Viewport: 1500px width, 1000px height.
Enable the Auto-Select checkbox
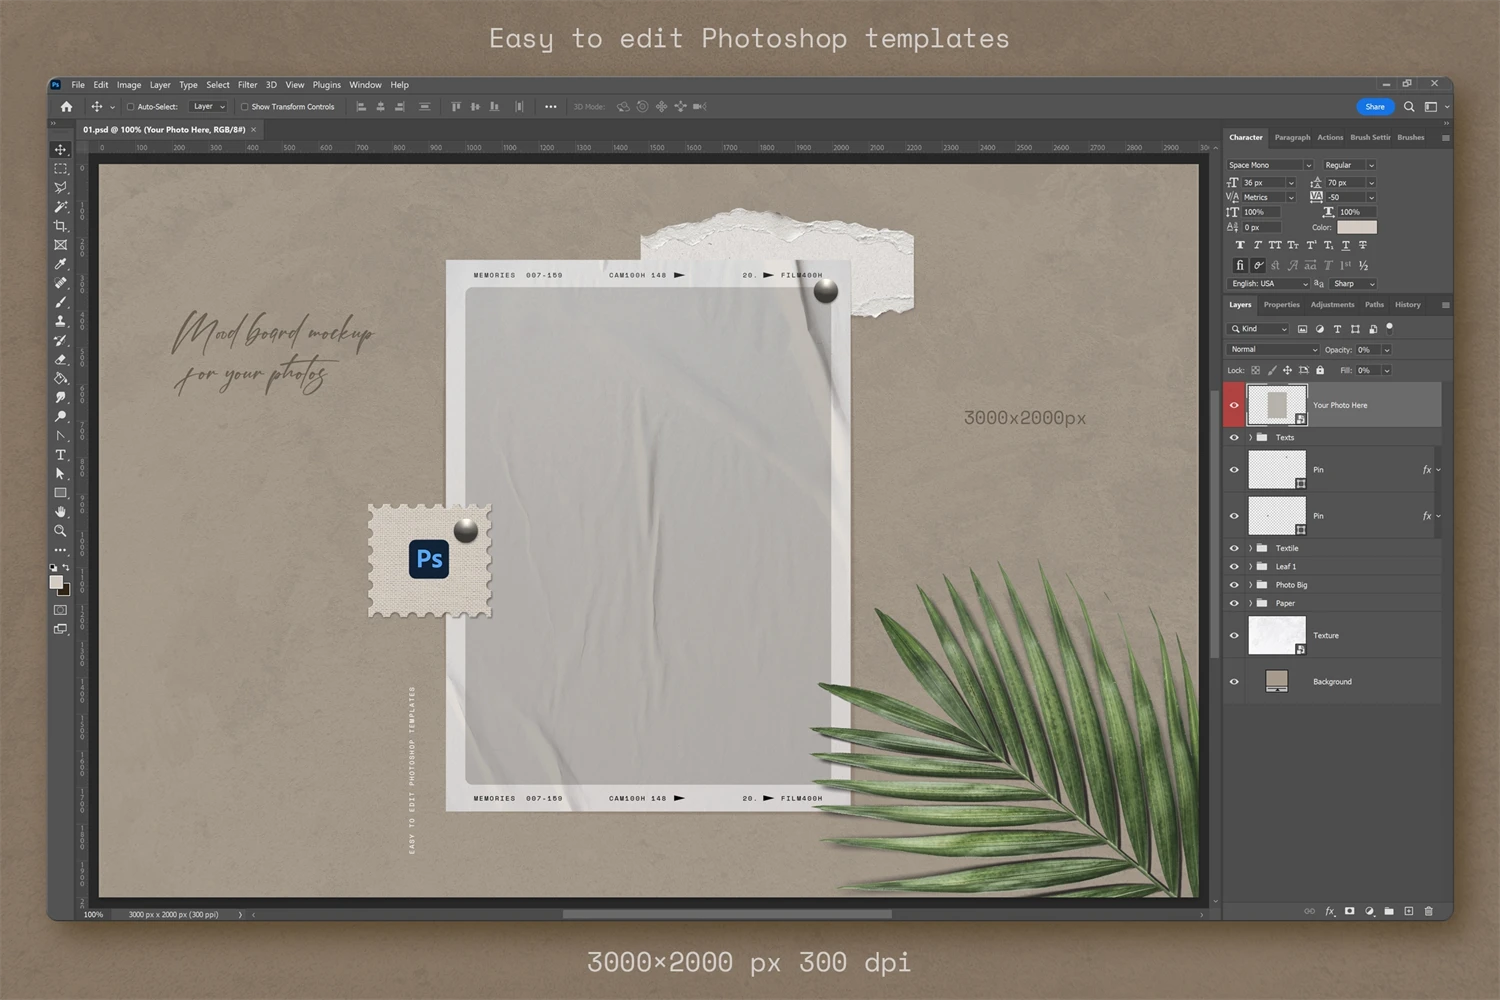point(130,107)
